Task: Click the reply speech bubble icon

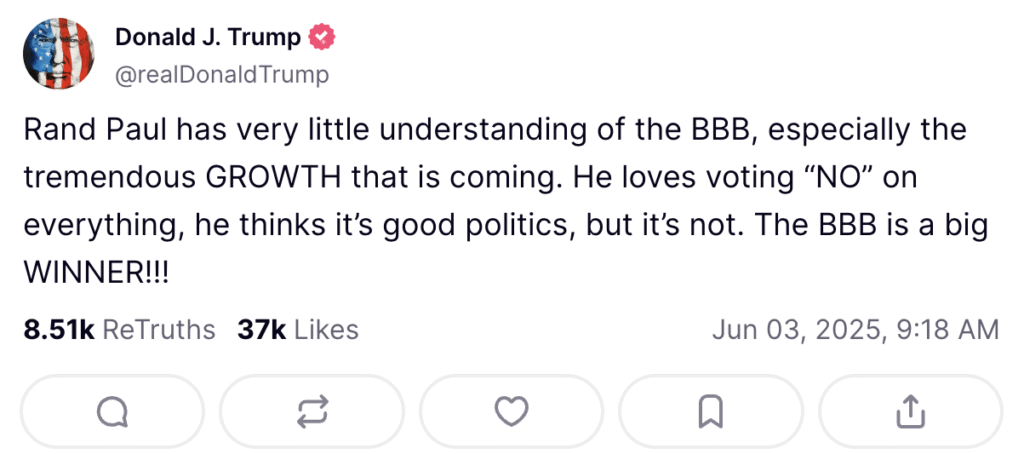Action: (112, 410)
